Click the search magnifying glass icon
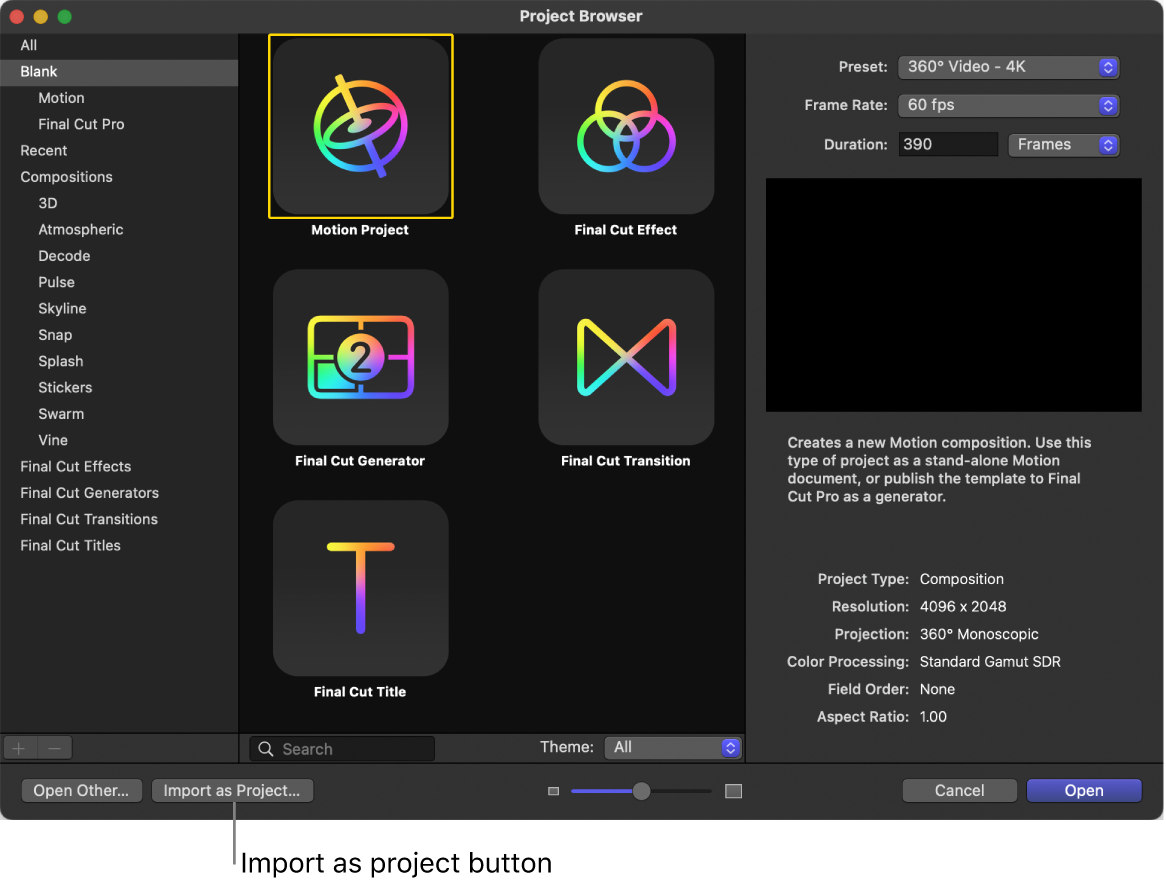This screenshot has height=892, width=1166. 264,748
